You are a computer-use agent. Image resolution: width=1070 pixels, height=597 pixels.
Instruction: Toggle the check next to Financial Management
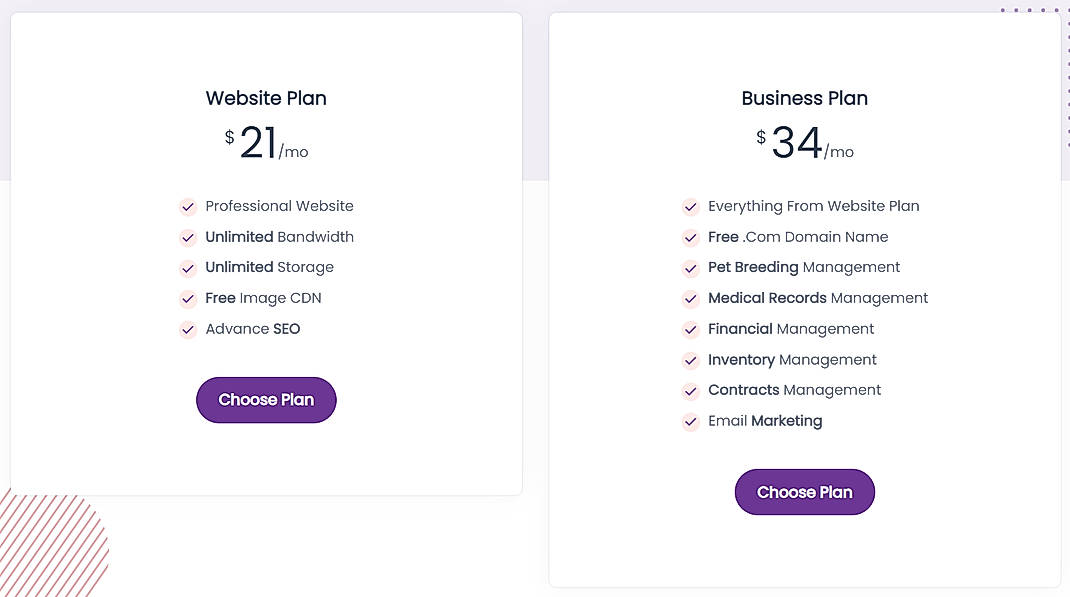tap(691, 329)
